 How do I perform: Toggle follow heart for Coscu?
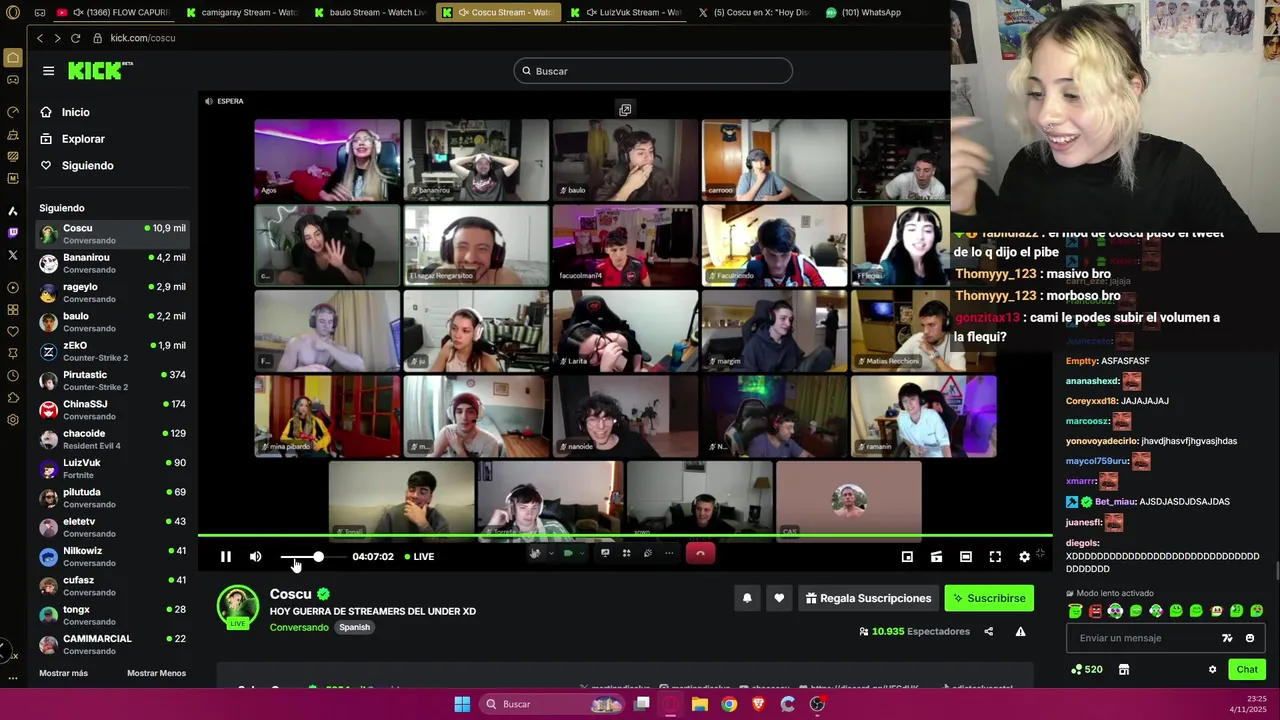pyautogui.click(x=779, y=598)
